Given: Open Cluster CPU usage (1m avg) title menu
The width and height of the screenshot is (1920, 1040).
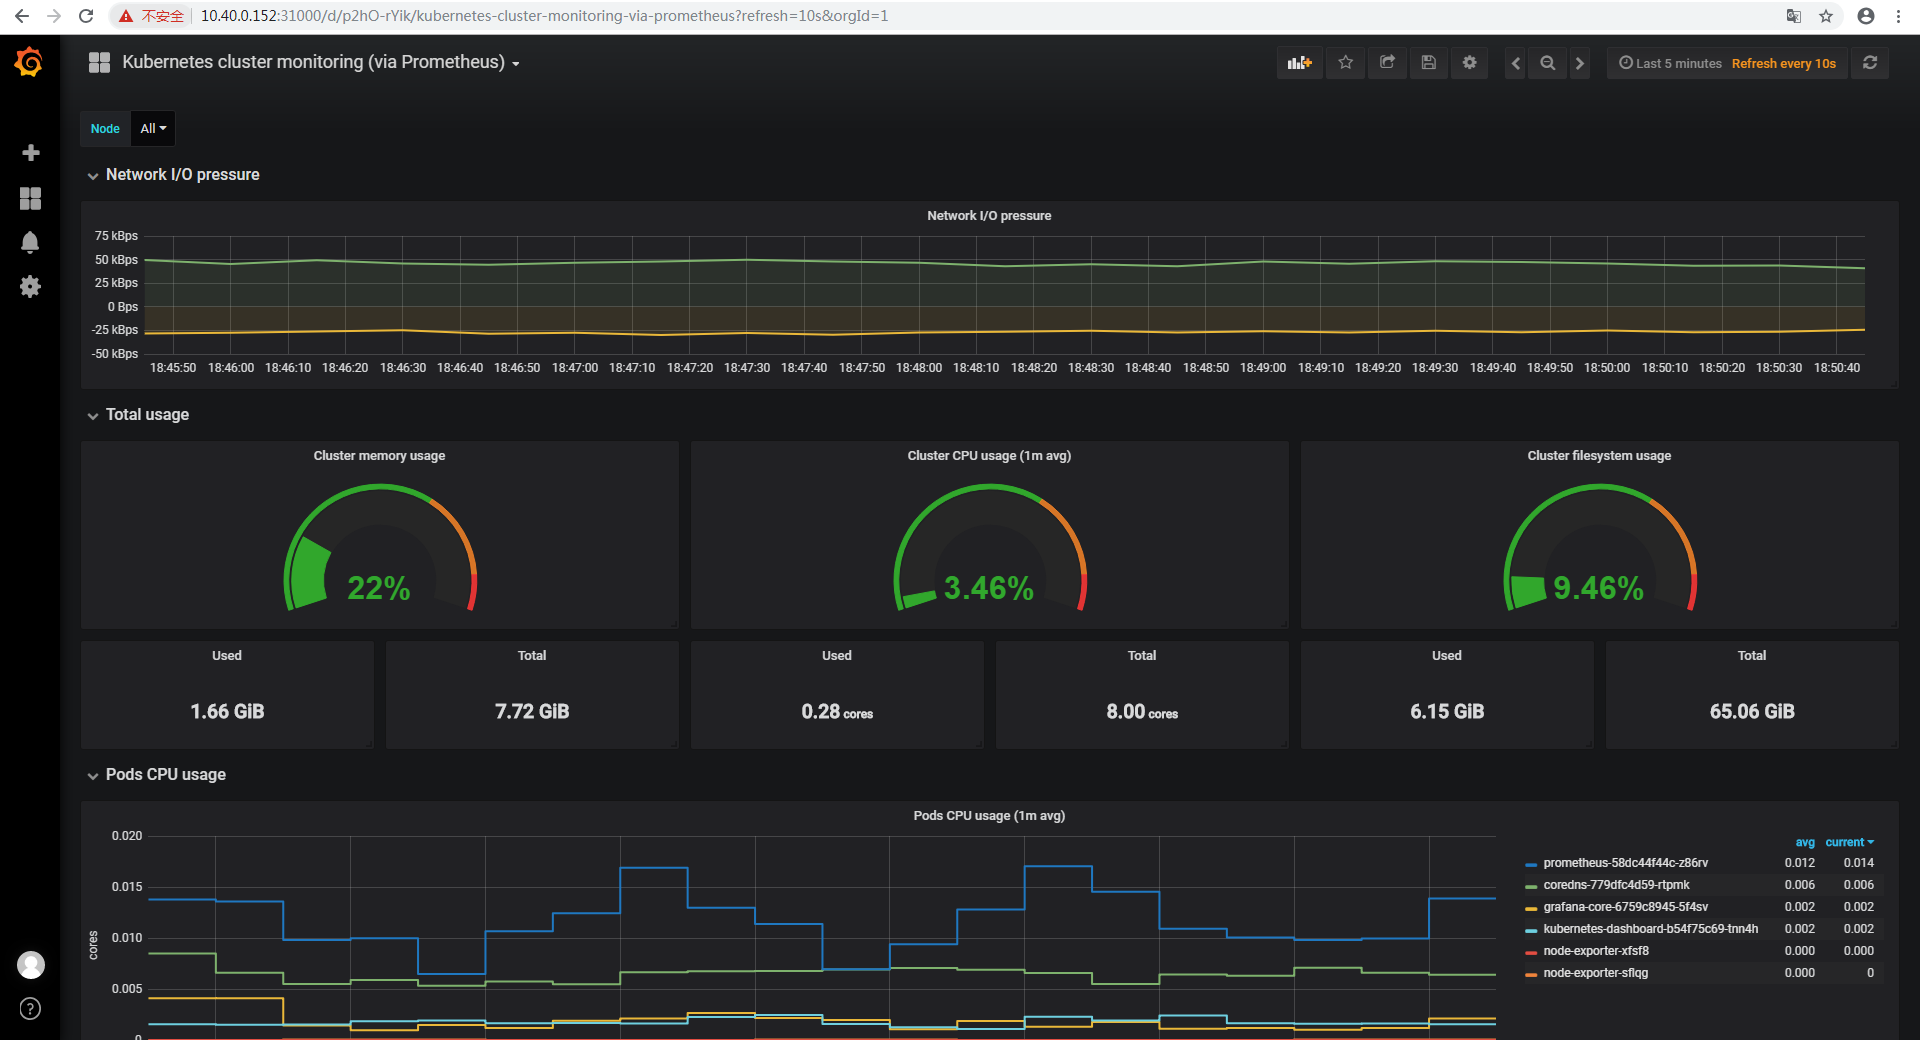Looking at the screenshot, I should [989, 456].
